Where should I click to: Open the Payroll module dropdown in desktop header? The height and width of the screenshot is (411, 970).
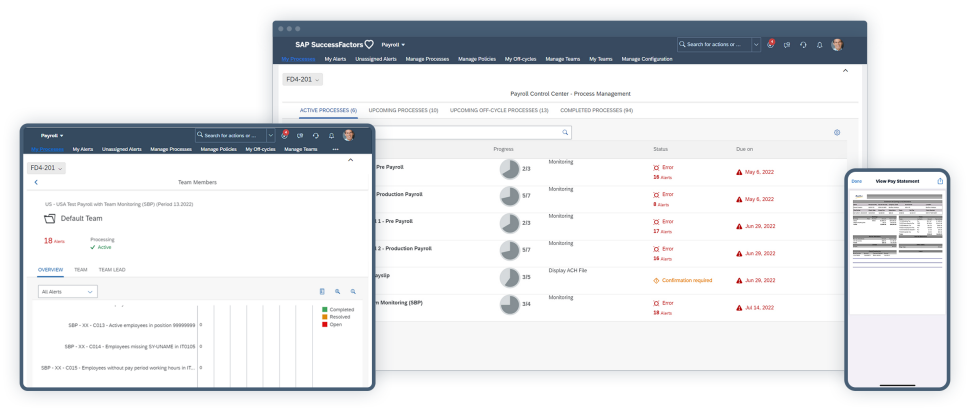[x=393, y=45]
